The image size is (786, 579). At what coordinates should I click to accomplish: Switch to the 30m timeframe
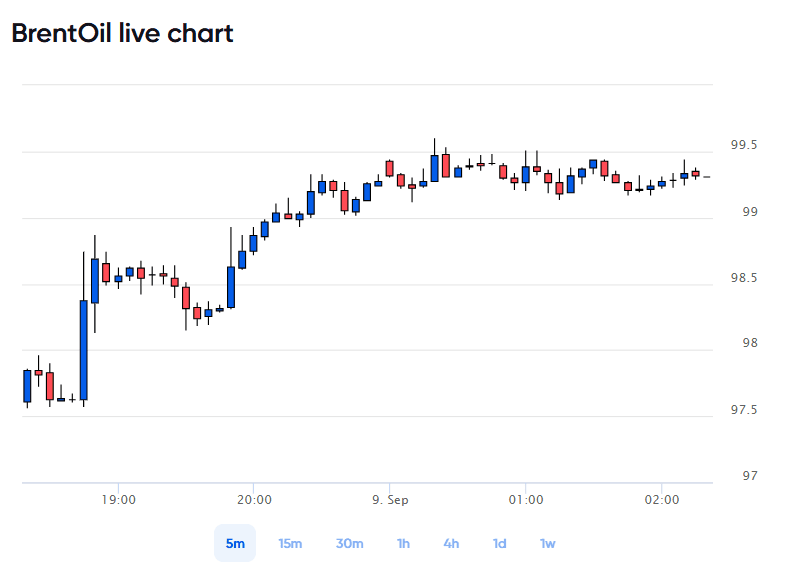(349, 543)
